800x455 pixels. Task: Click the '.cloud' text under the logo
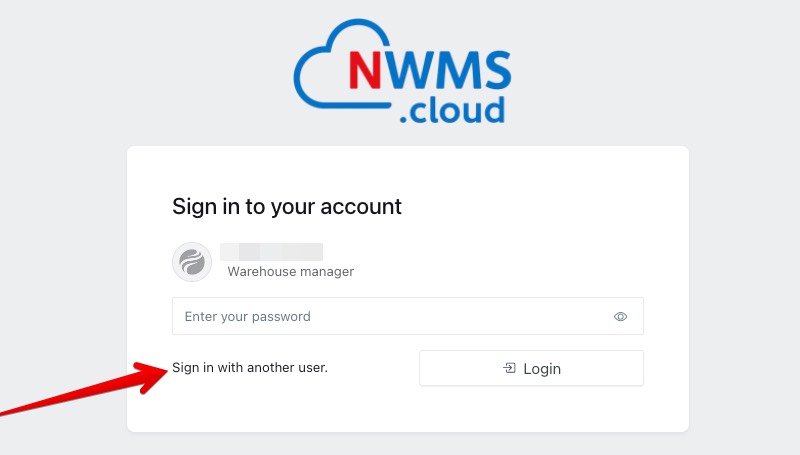(x=451, y=110)
